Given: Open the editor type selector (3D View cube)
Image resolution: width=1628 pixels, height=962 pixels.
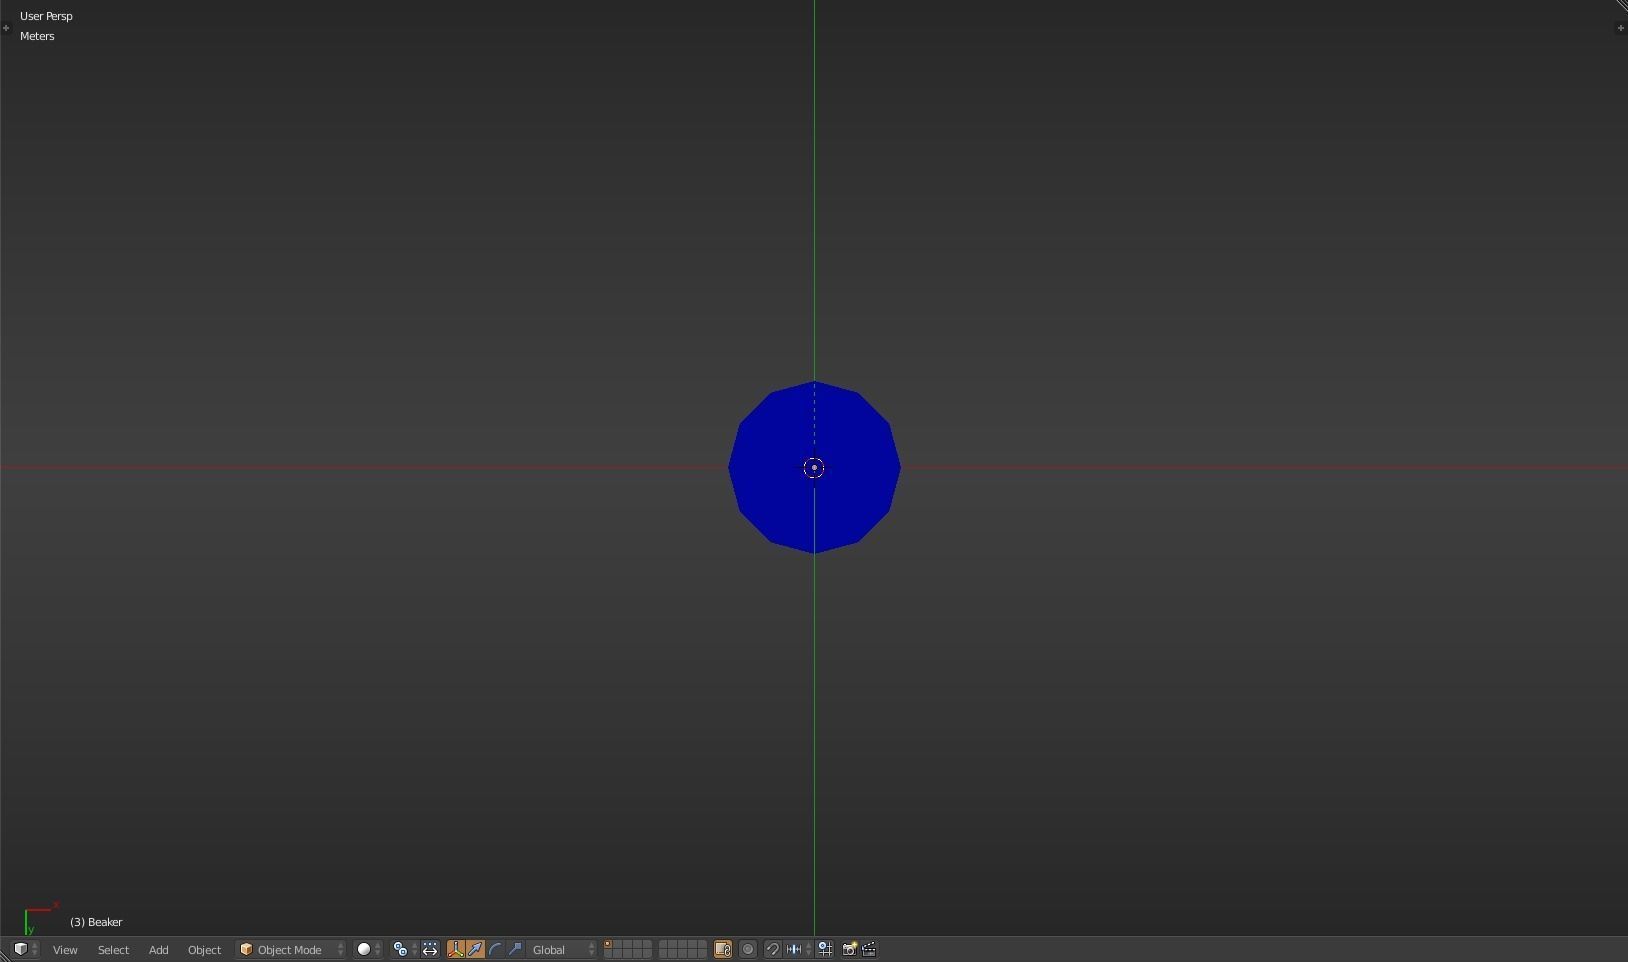Looking at the screenshot, I should (25, 949).
